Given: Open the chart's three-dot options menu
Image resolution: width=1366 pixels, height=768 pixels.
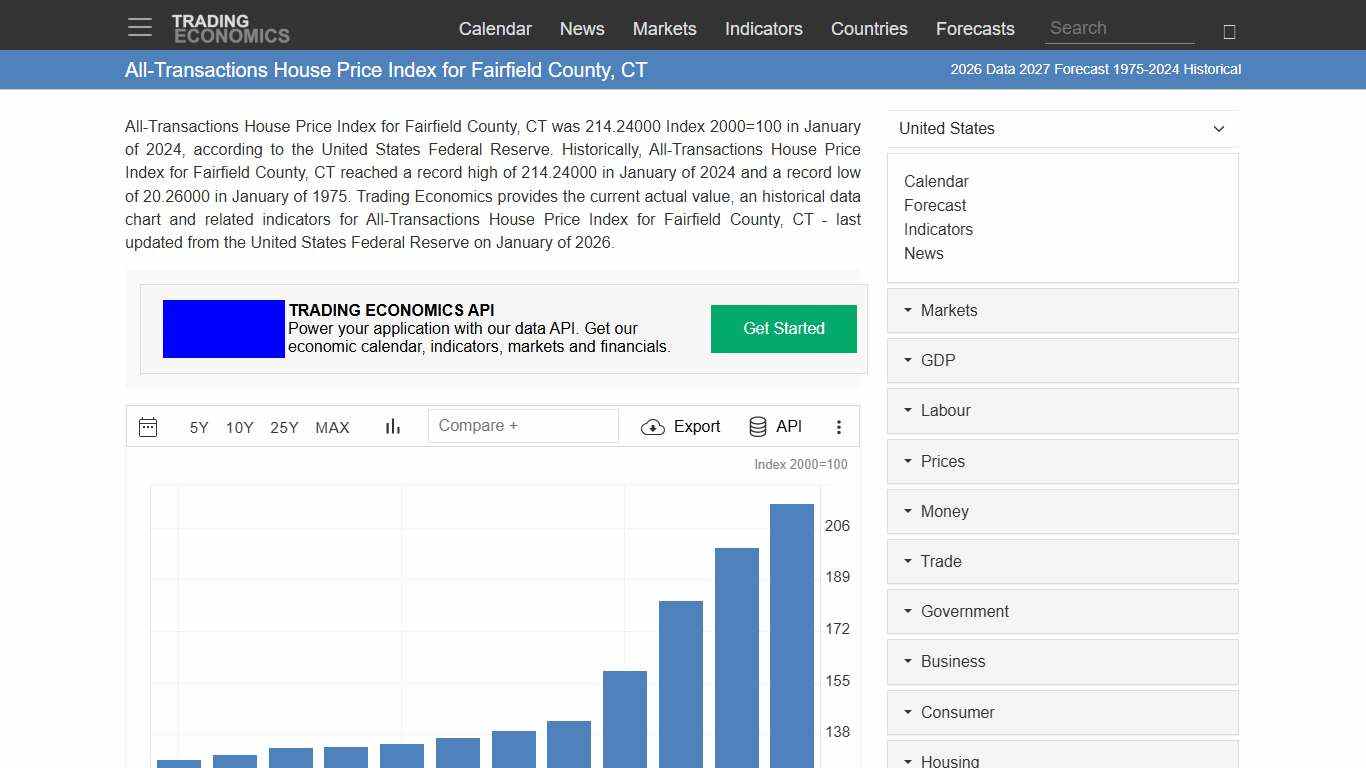Looking at the screenshot, I should pos(839,426).
